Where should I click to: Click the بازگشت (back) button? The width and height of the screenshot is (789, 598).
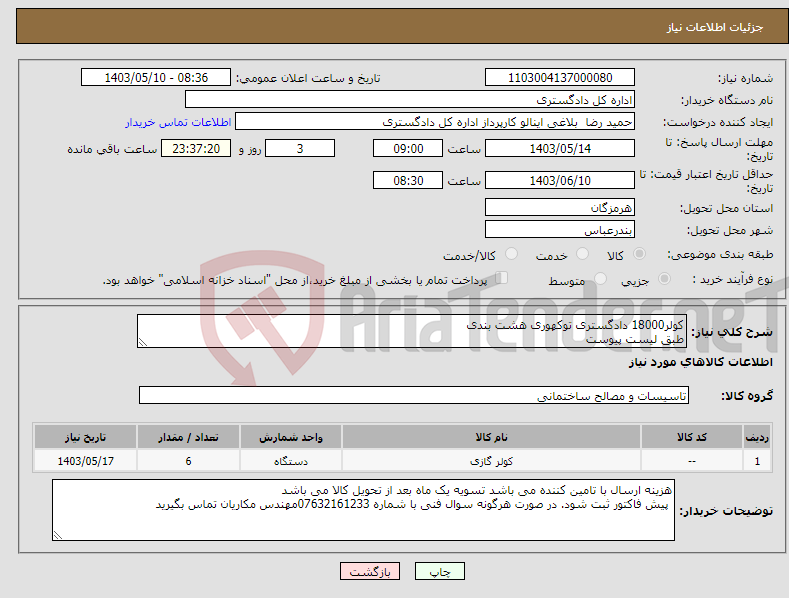coord(370,571)
